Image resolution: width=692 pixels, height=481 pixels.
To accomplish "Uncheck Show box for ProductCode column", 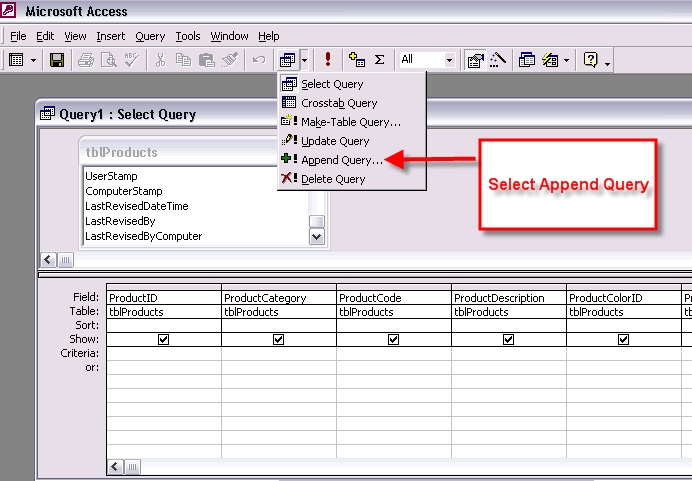I will click(394, 339).
